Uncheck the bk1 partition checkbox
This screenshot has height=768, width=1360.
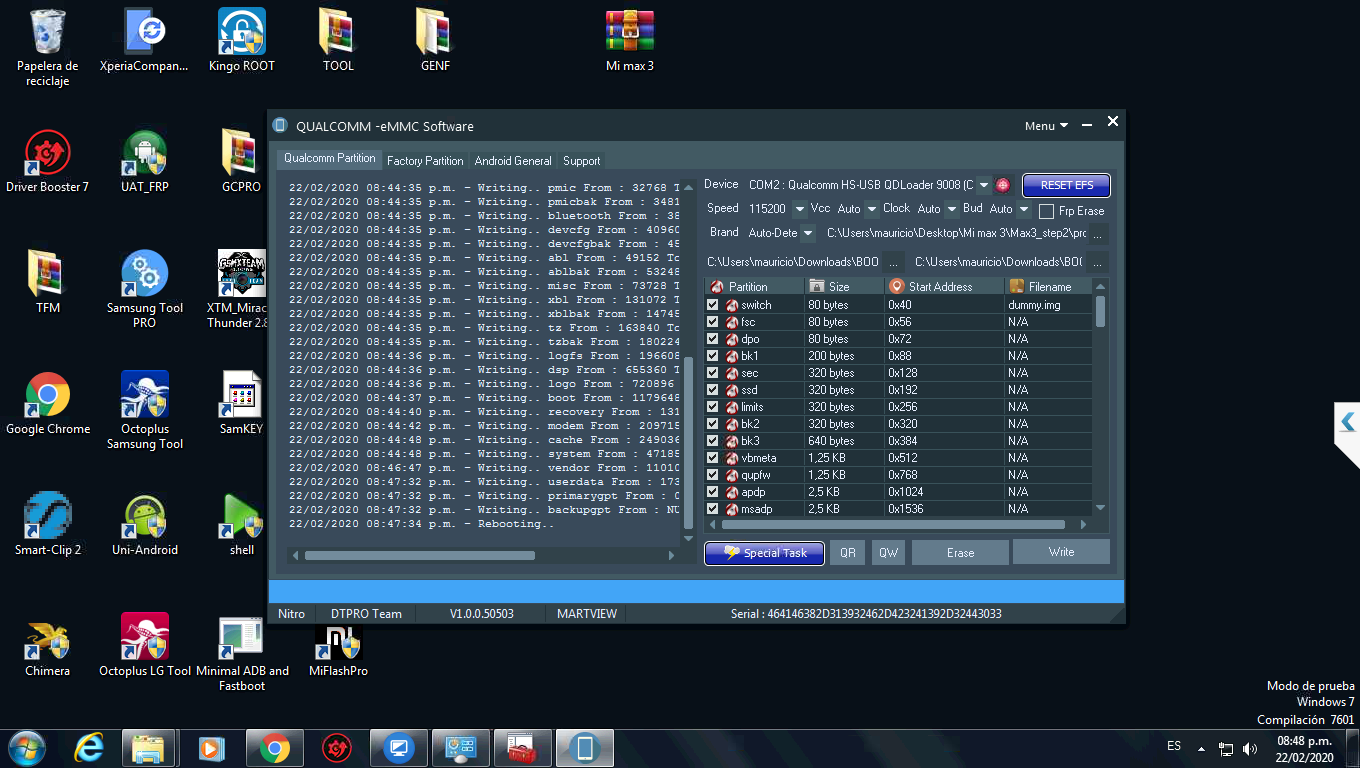tap(713, 356)
